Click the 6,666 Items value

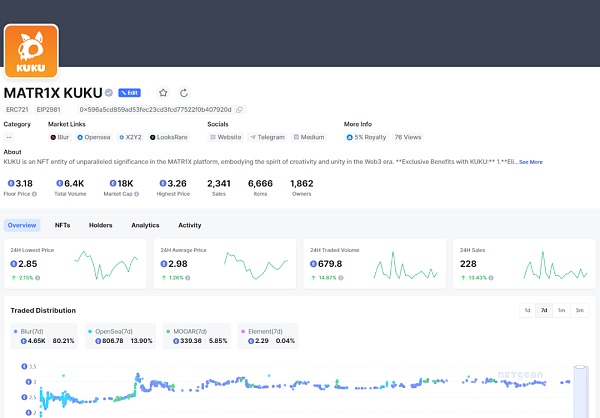coord(260,184)
